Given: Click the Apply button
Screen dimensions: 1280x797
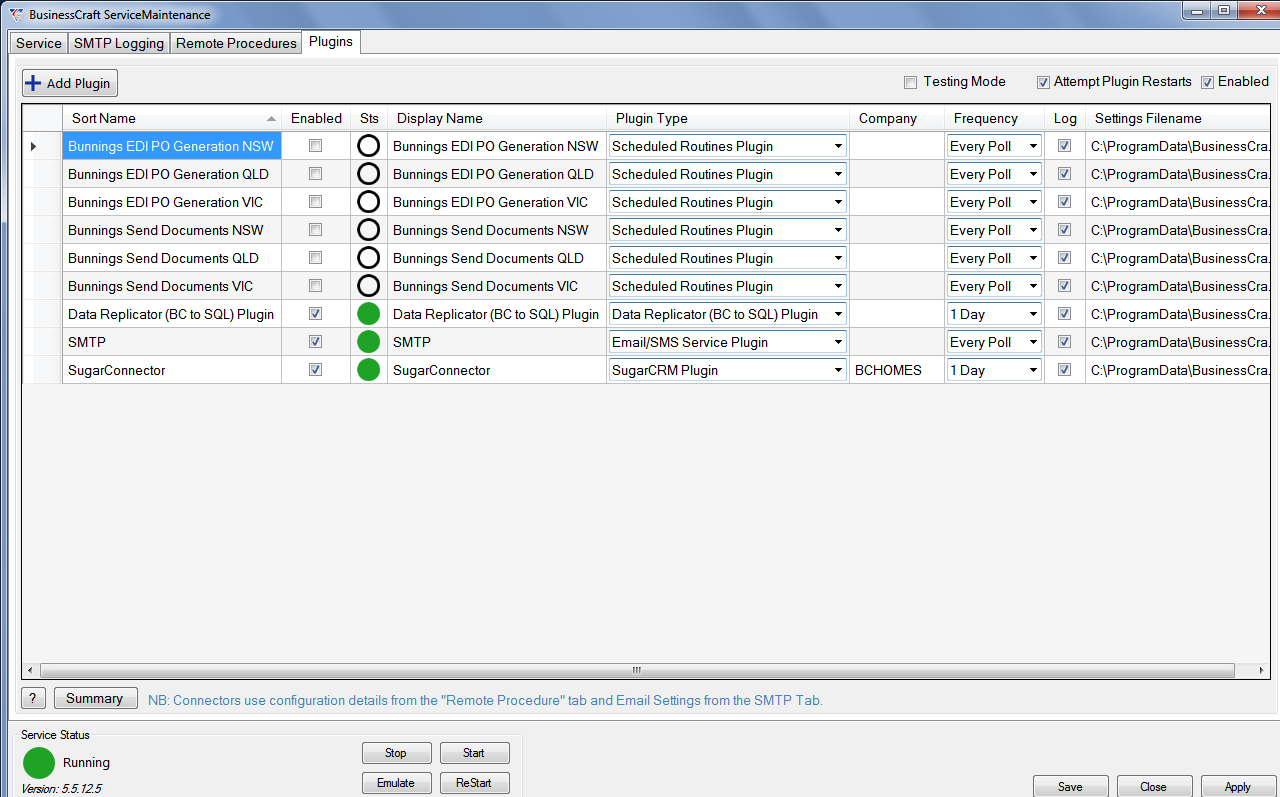Looking at the screenshot, I should pyautogui.click(x=1238, y=786).
